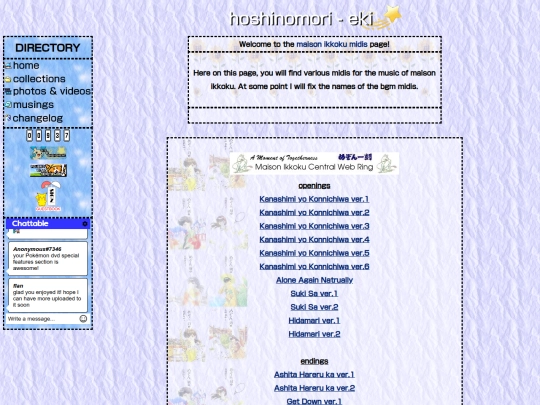Play Kanashimi yo Konnichiwa ver.3
The image size is (540, 405).
click(314, 226)
